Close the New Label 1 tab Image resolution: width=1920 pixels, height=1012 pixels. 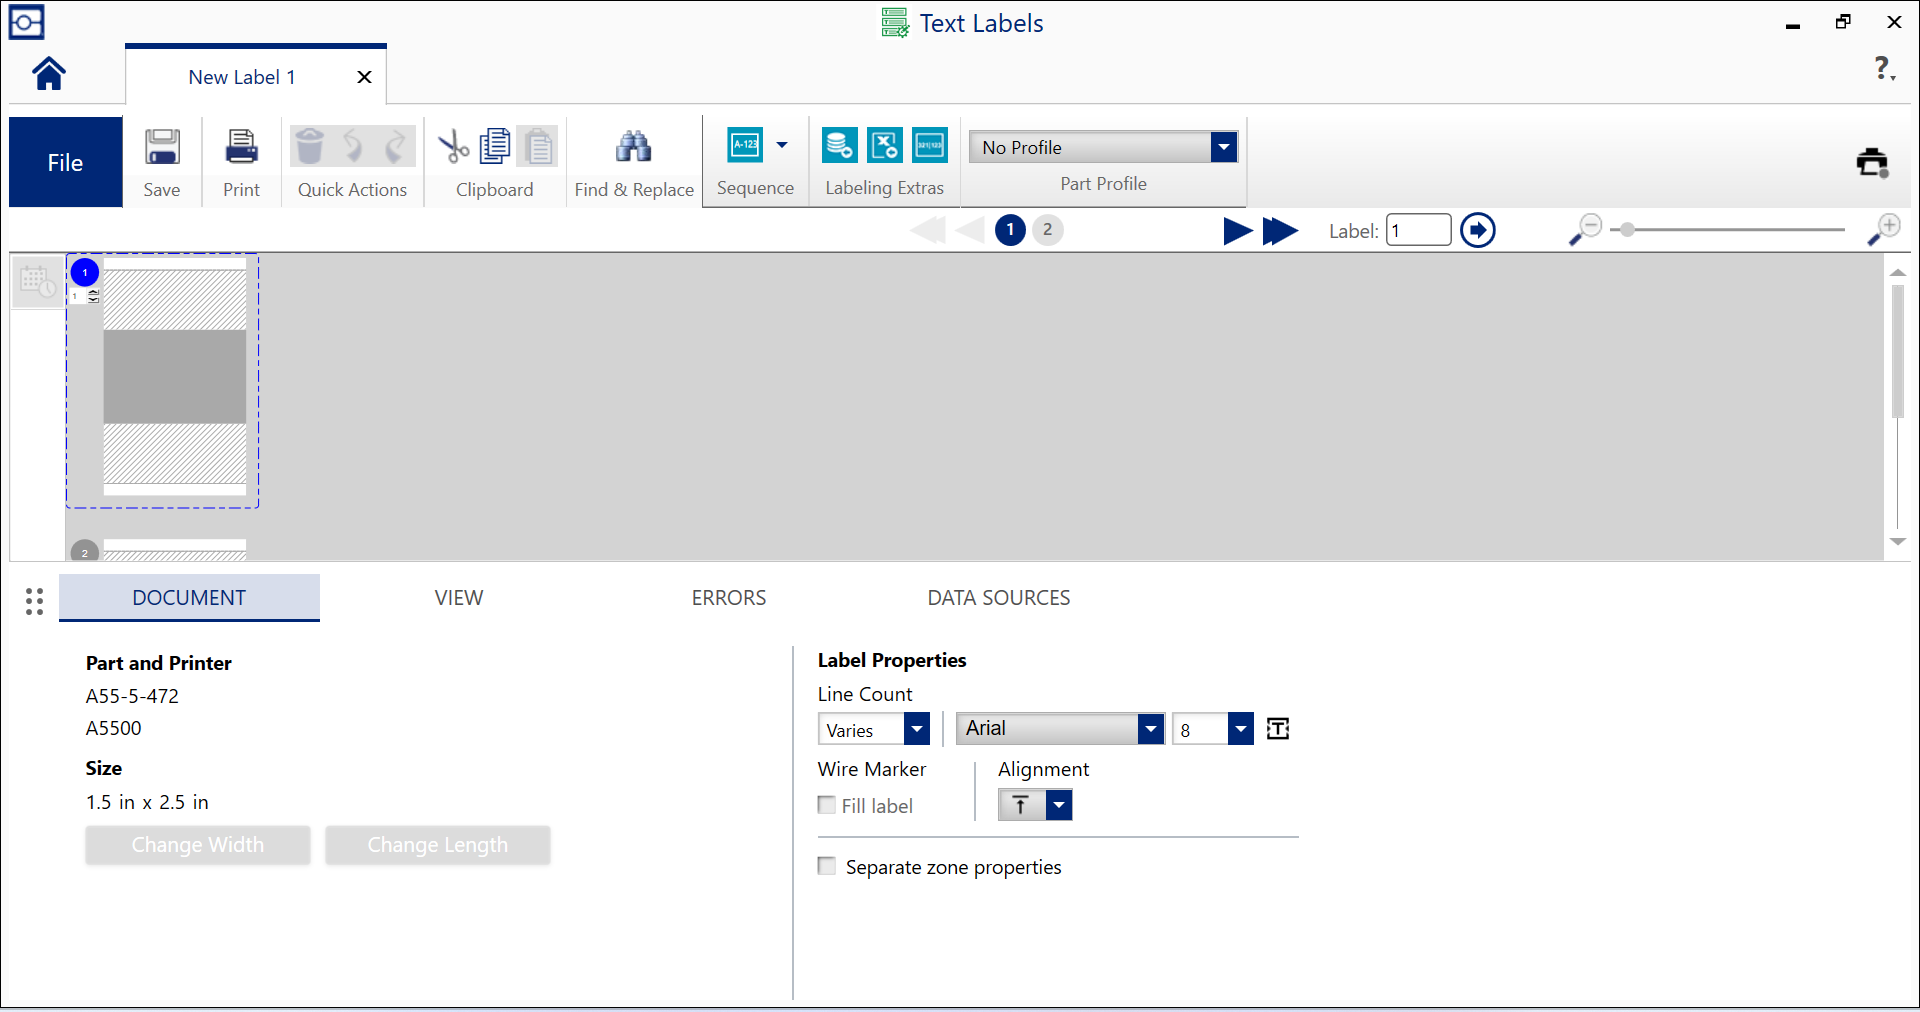coord(365,77)
